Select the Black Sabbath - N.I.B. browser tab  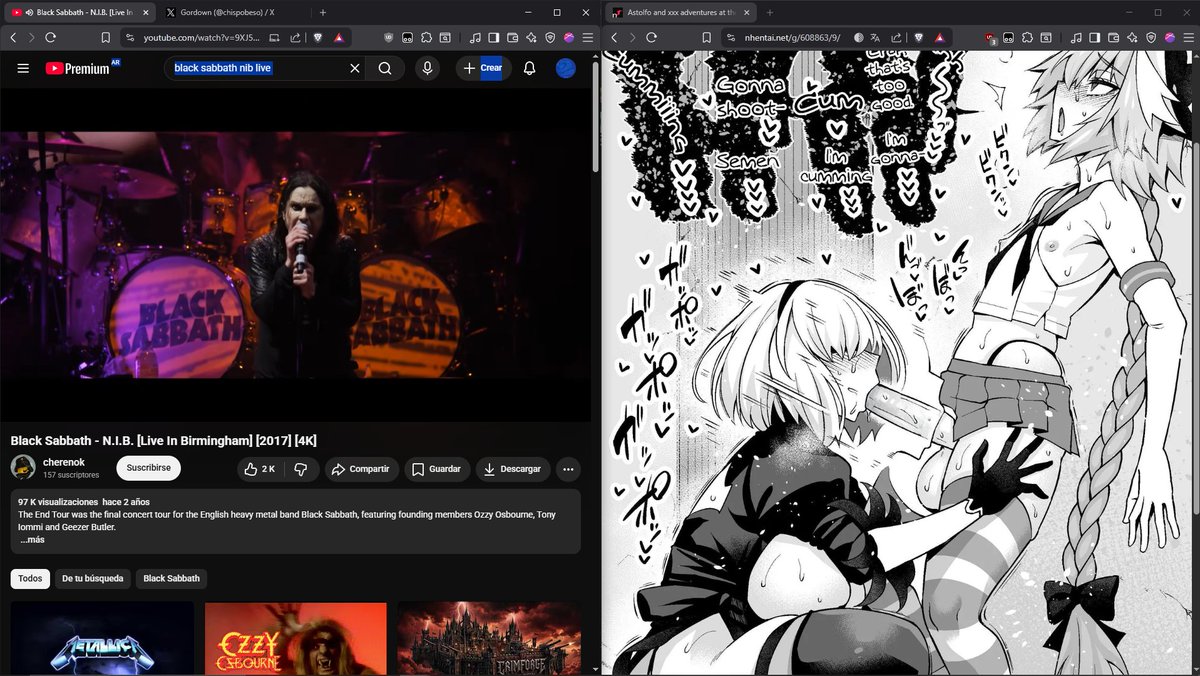click(x=80, y=12)
